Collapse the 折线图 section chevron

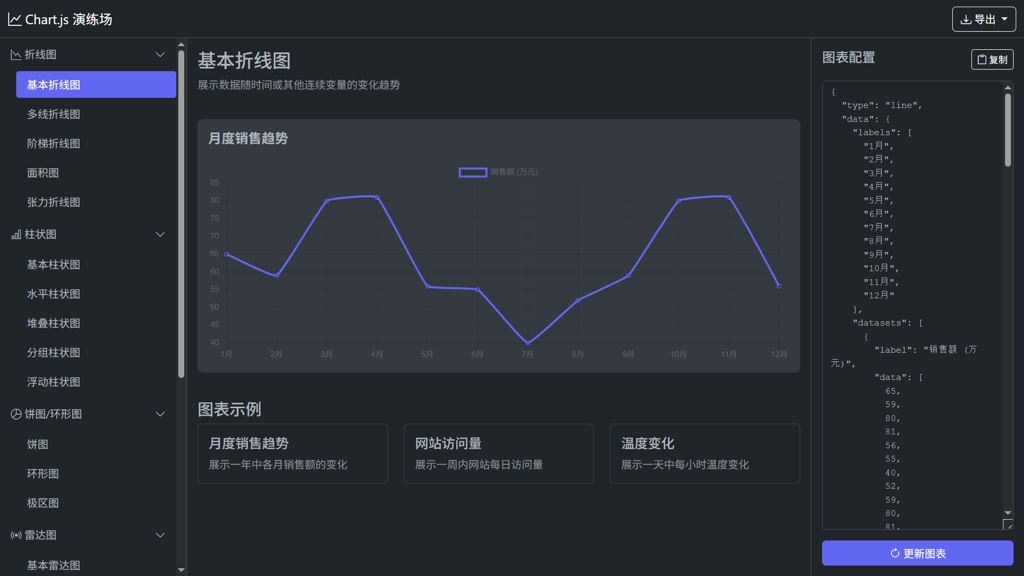(160, 54)
